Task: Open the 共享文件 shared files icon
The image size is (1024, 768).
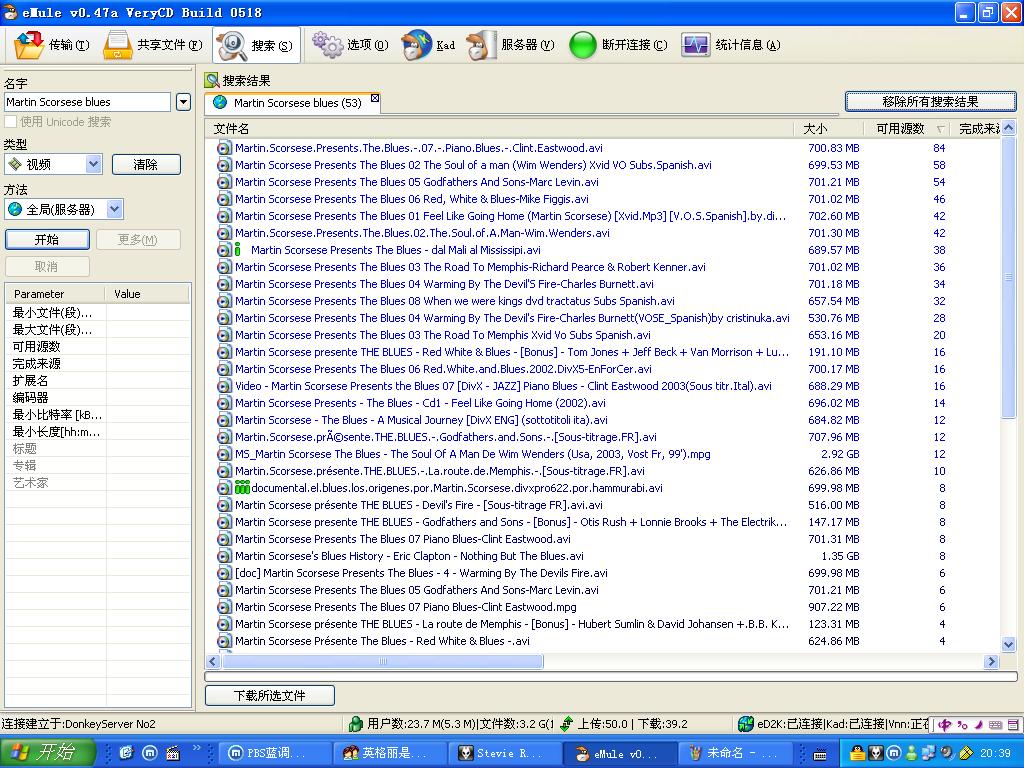Action: (118, 45)
